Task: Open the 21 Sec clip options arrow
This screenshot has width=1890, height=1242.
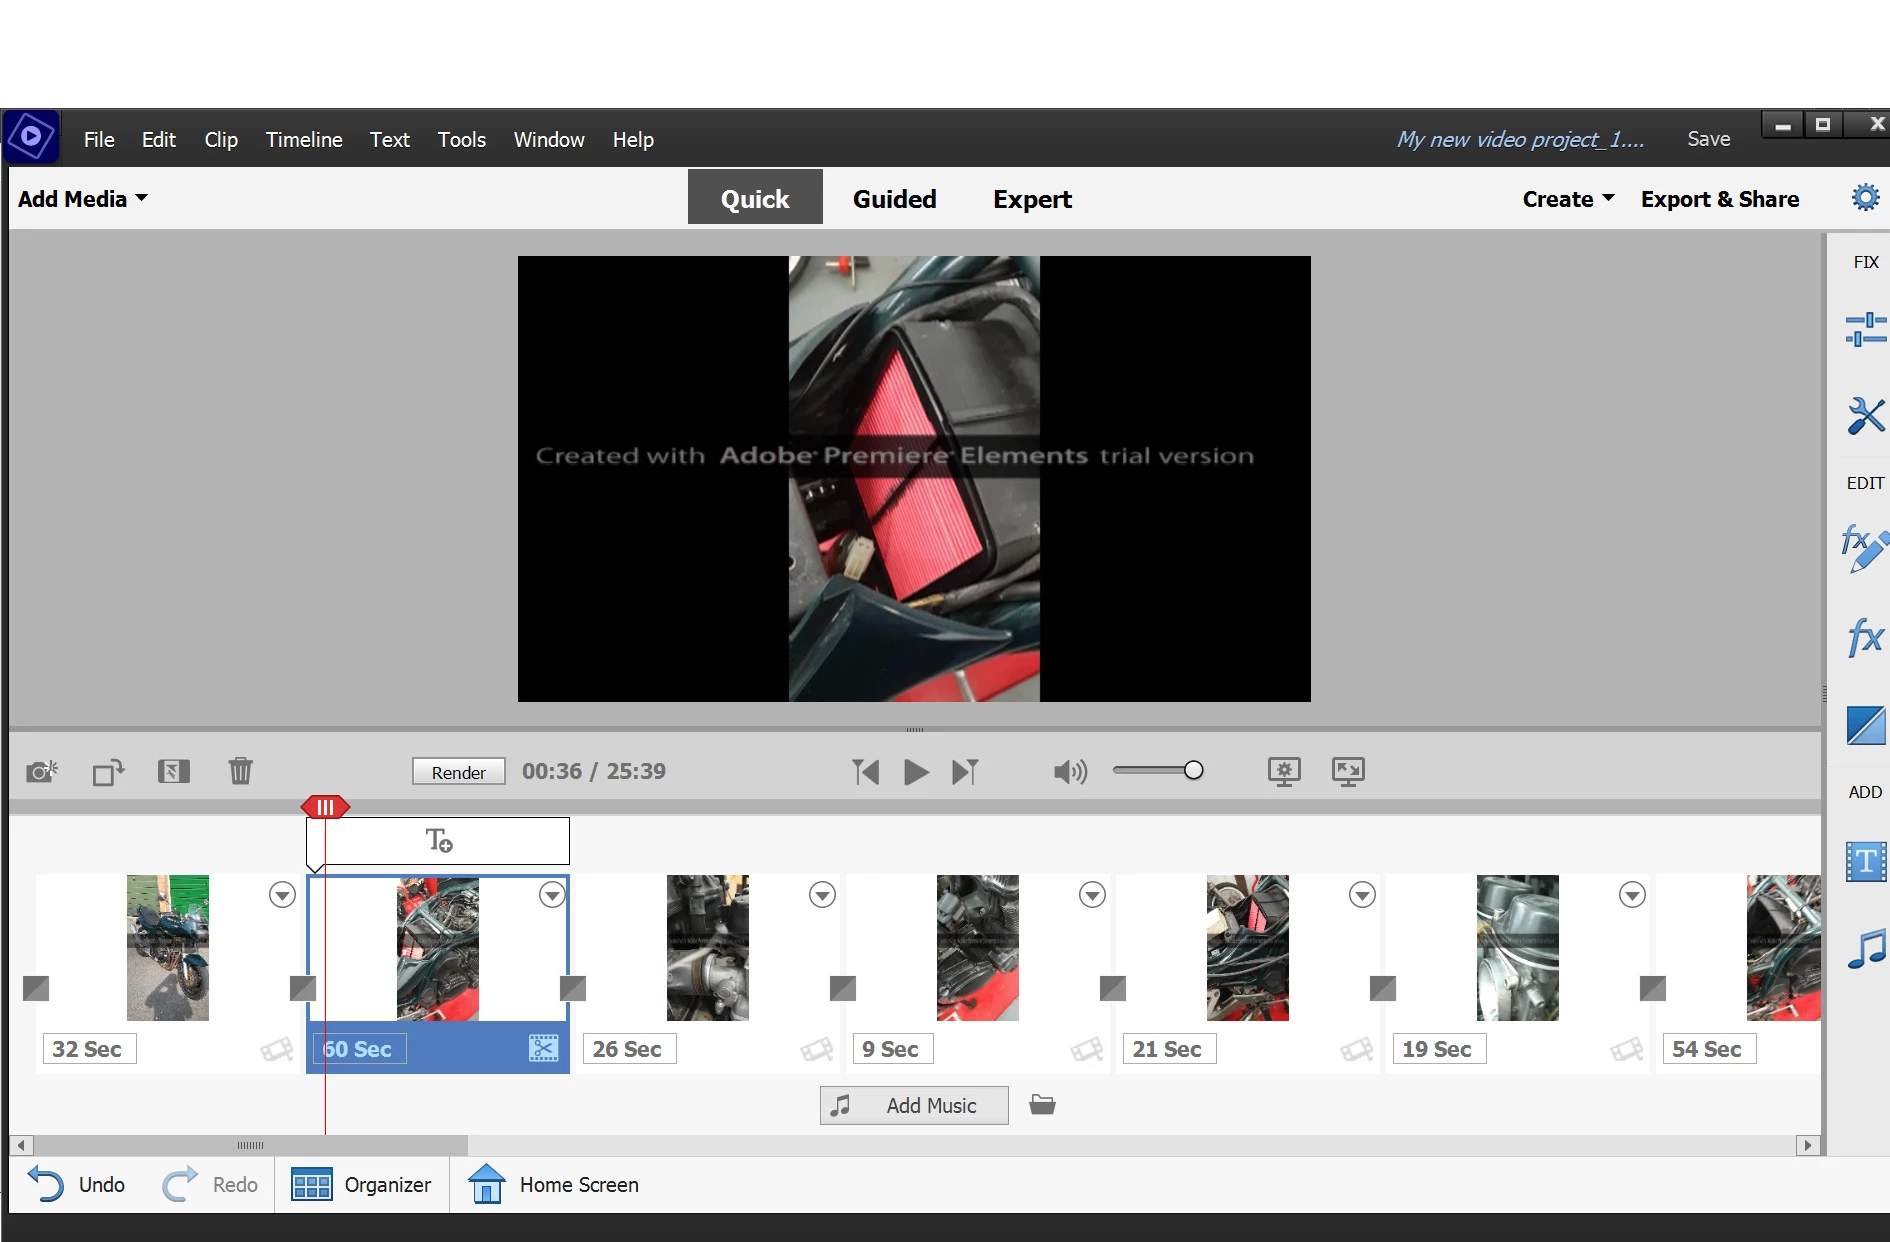Action: [1362, 895]
